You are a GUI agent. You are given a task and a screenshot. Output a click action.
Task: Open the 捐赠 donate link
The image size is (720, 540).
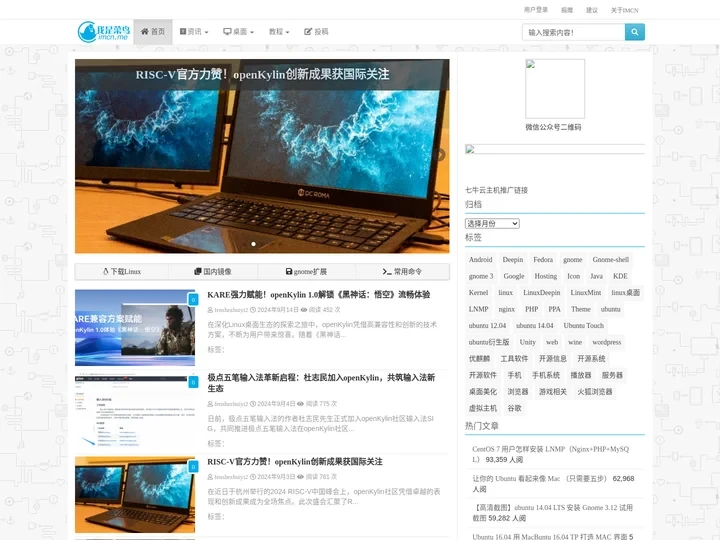(x=567, y=10)
